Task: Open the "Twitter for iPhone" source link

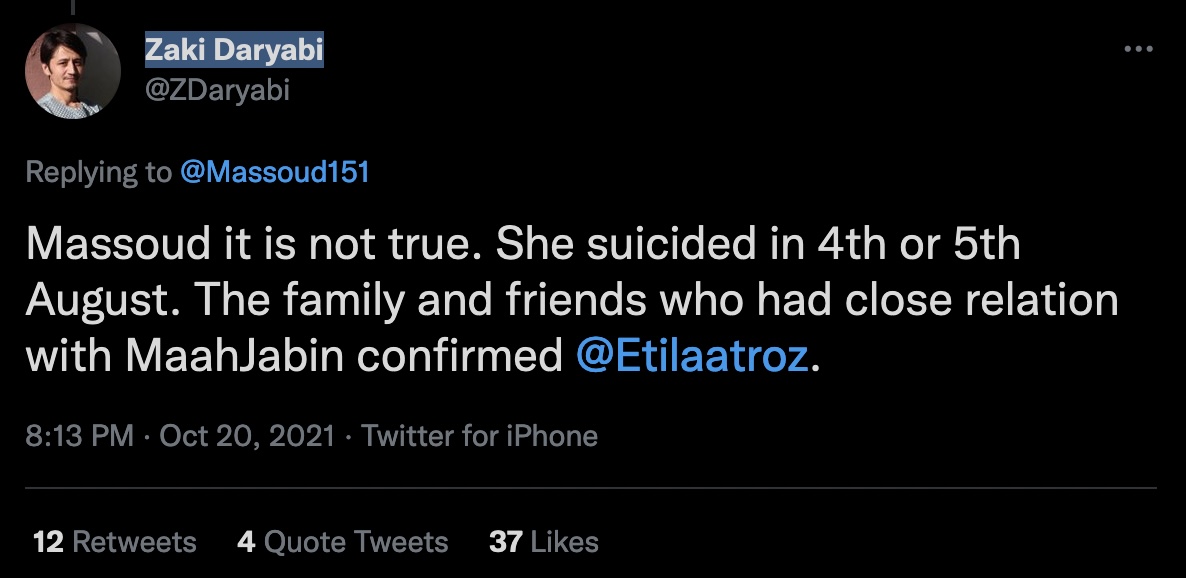Action: [479, 436]
